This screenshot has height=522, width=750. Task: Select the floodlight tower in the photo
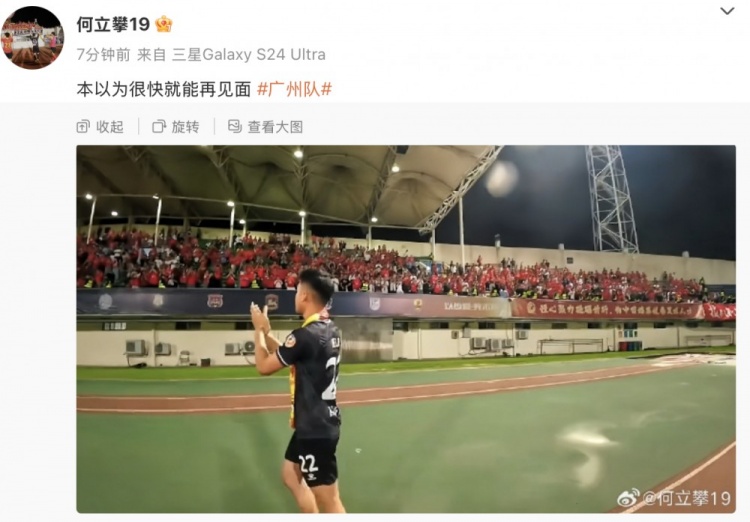(x=612, y=199)
